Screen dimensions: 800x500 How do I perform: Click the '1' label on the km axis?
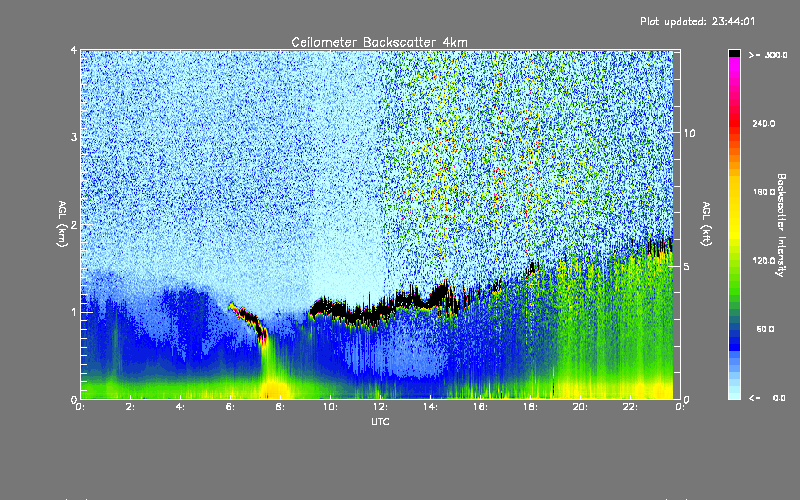coord(74,312)
